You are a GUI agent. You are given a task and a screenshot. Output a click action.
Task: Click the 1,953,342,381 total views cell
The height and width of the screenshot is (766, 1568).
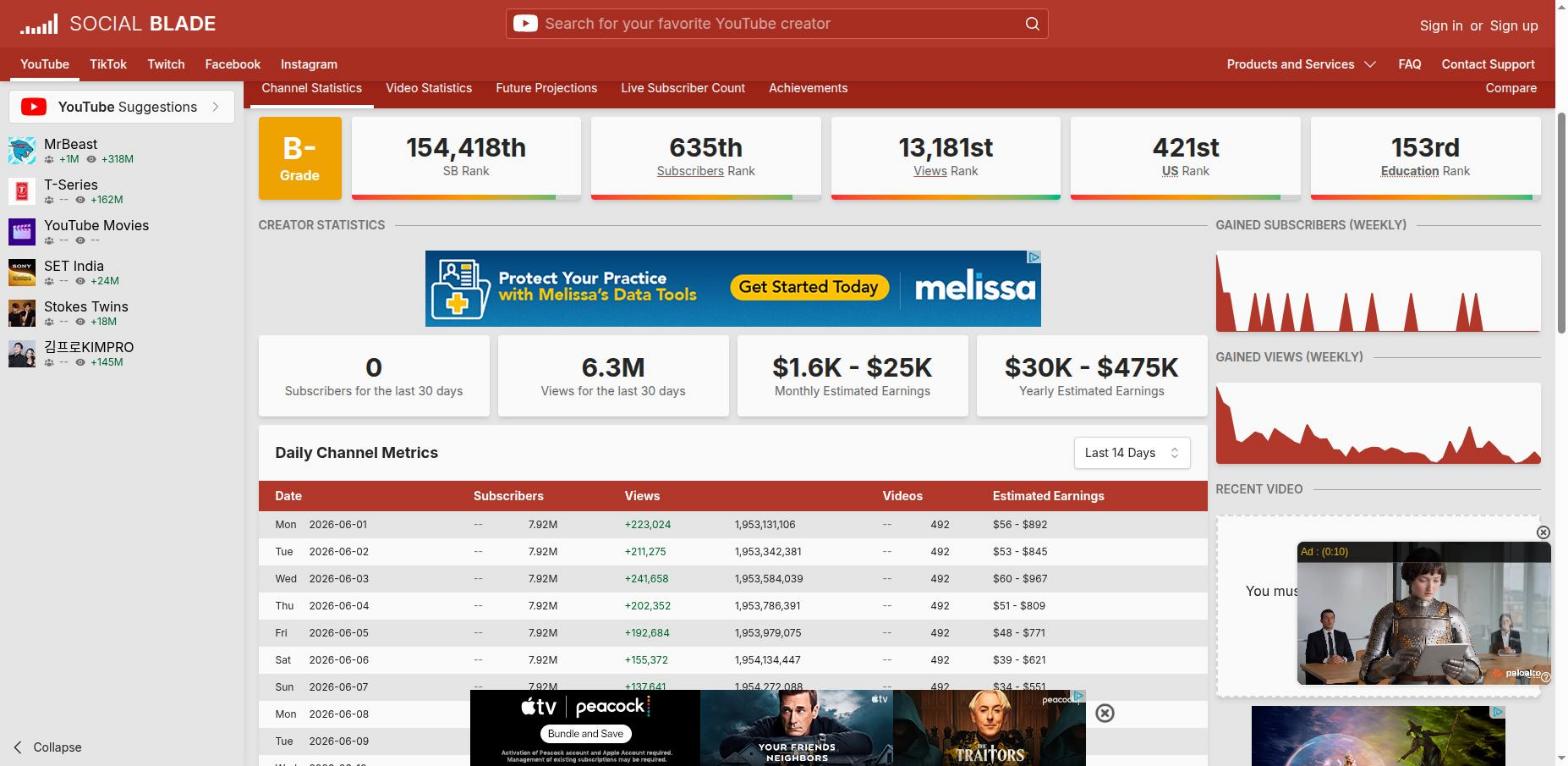pyautogui.click(x=768, y=551)
